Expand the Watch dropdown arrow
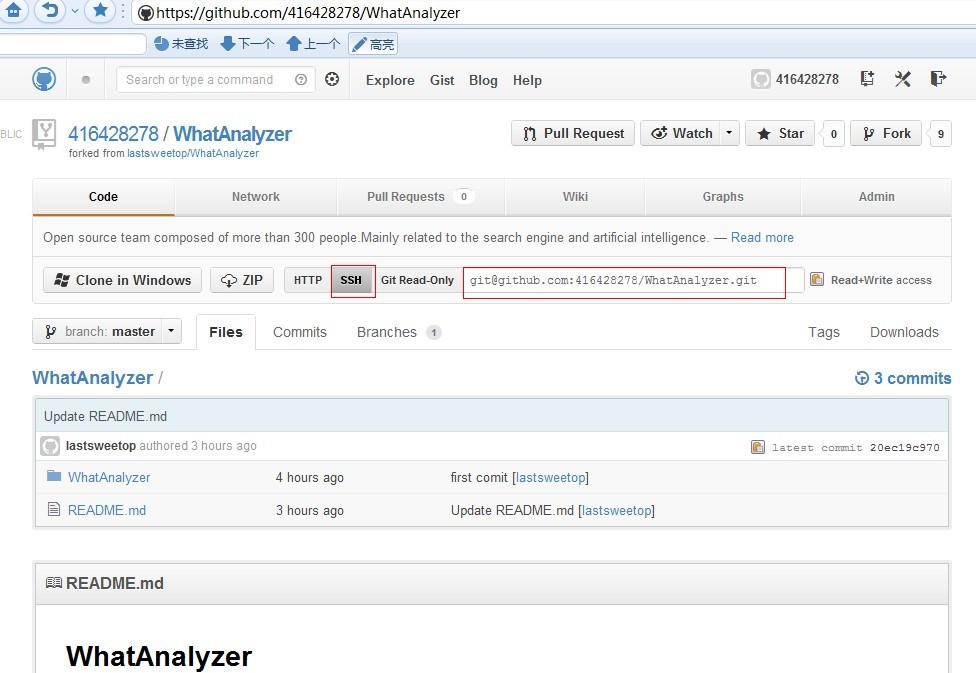 (727, 132)
